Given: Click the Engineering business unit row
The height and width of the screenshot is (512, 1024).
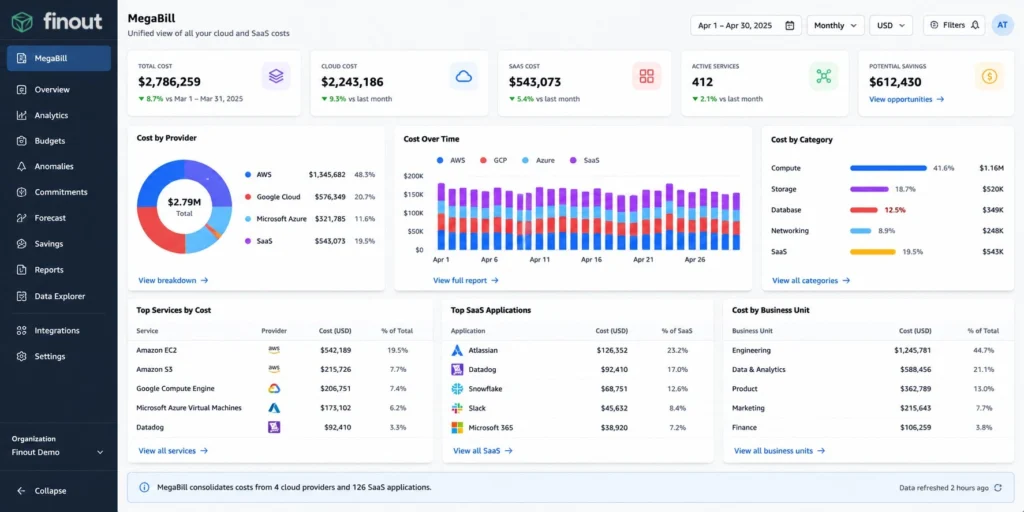Looking at the screenshot, I should click(x=869, y=350).
